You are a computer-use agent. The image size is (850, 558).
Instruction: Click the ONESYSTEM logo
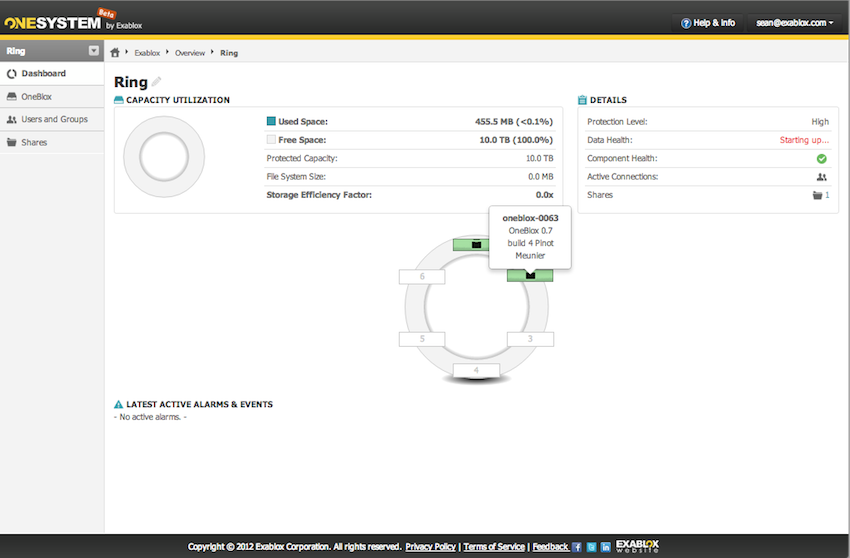(53, 23)
